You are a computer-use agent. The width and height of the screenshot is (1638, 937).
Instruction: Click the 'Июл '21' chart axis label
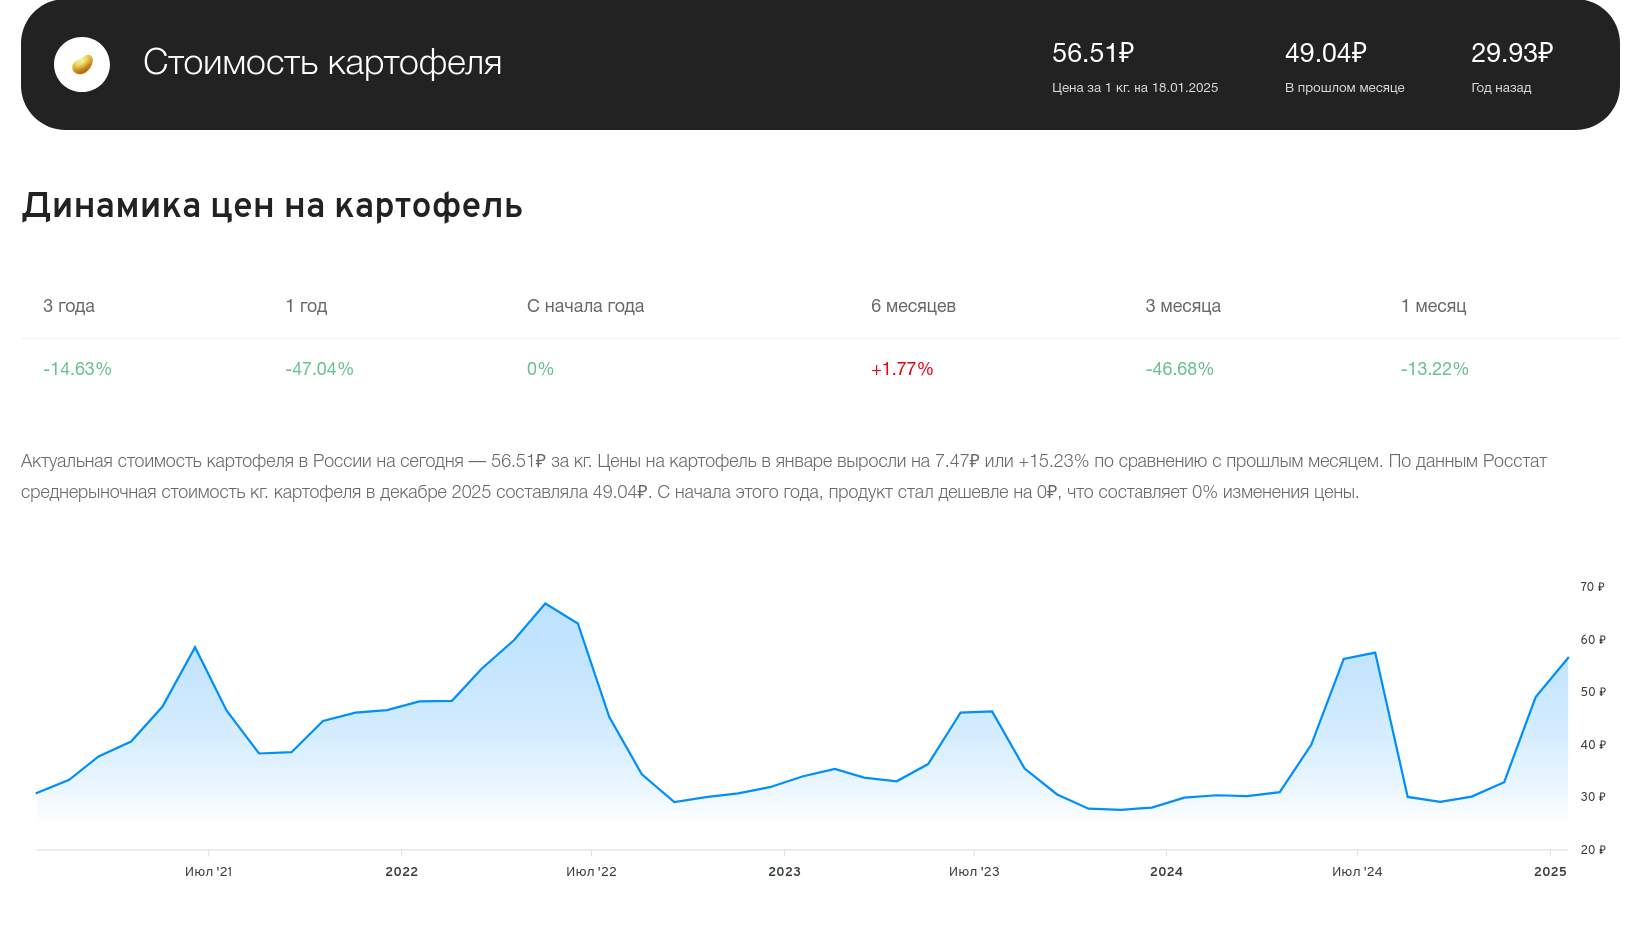point(208,872)
